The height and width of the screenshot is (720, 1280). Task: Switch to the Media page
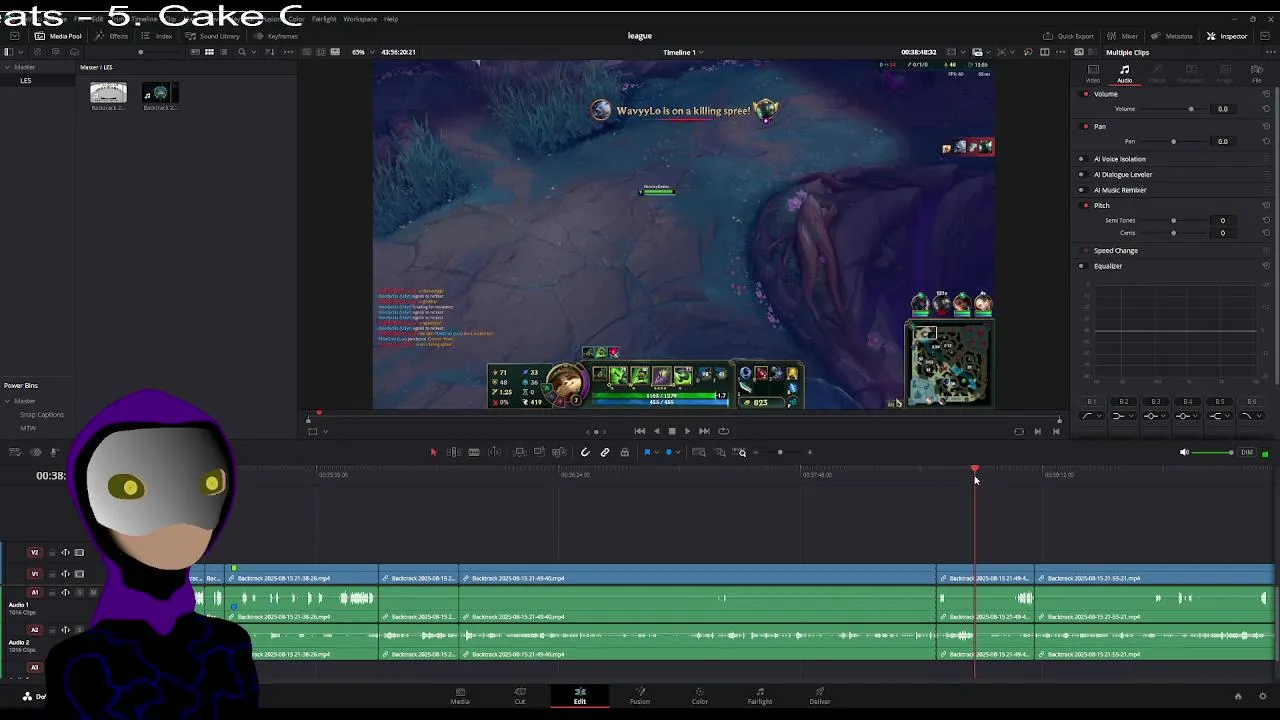click(x=460, y=696)
